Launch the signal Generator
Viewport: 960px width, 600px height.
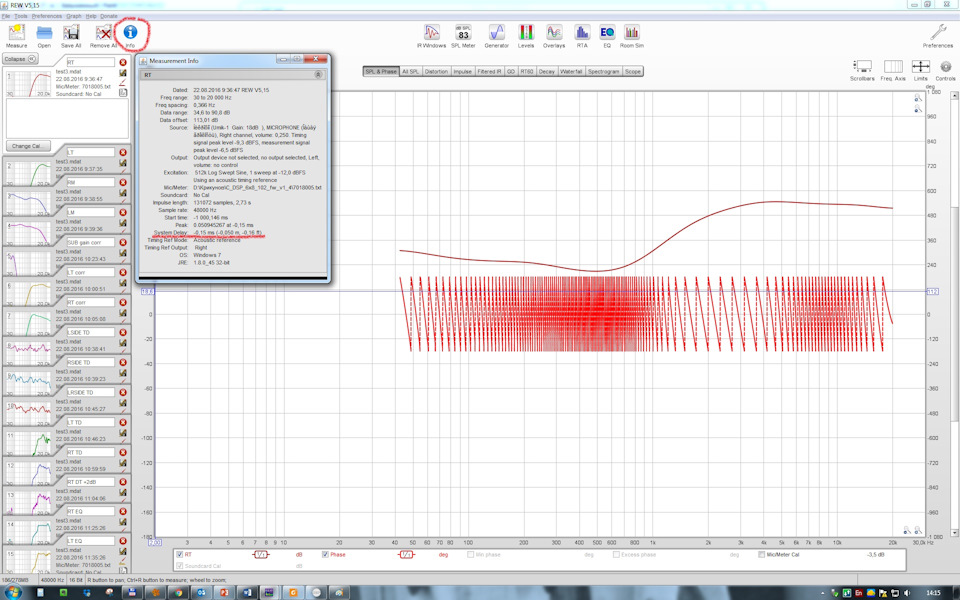coord(497,36)
